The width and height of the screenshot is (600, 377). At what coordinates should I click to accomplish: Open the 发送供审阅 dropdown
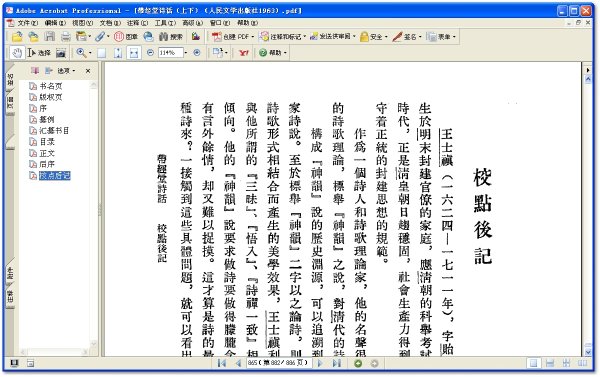click(333, 37)
